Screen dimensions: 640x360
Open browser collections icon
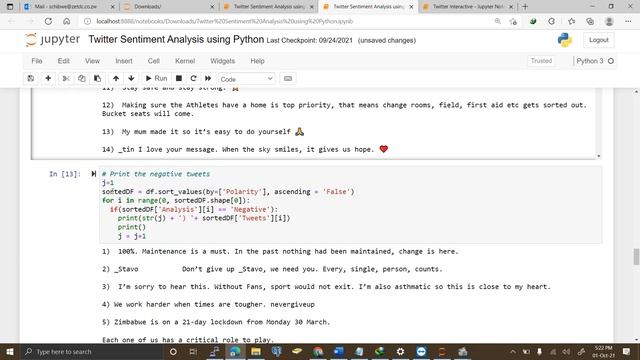[590, 21]
